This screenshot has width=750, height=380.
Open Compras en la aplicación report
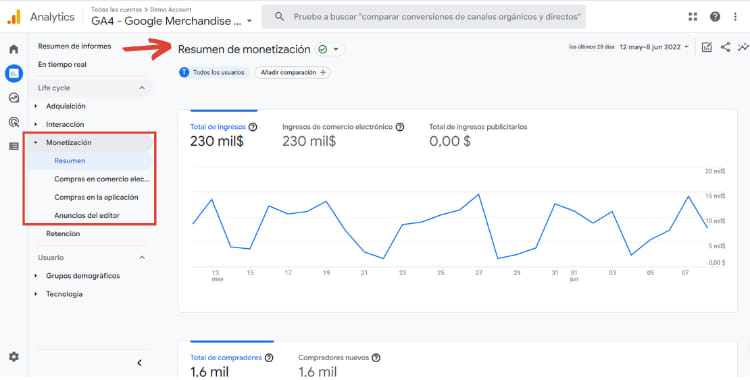point(96,197)
